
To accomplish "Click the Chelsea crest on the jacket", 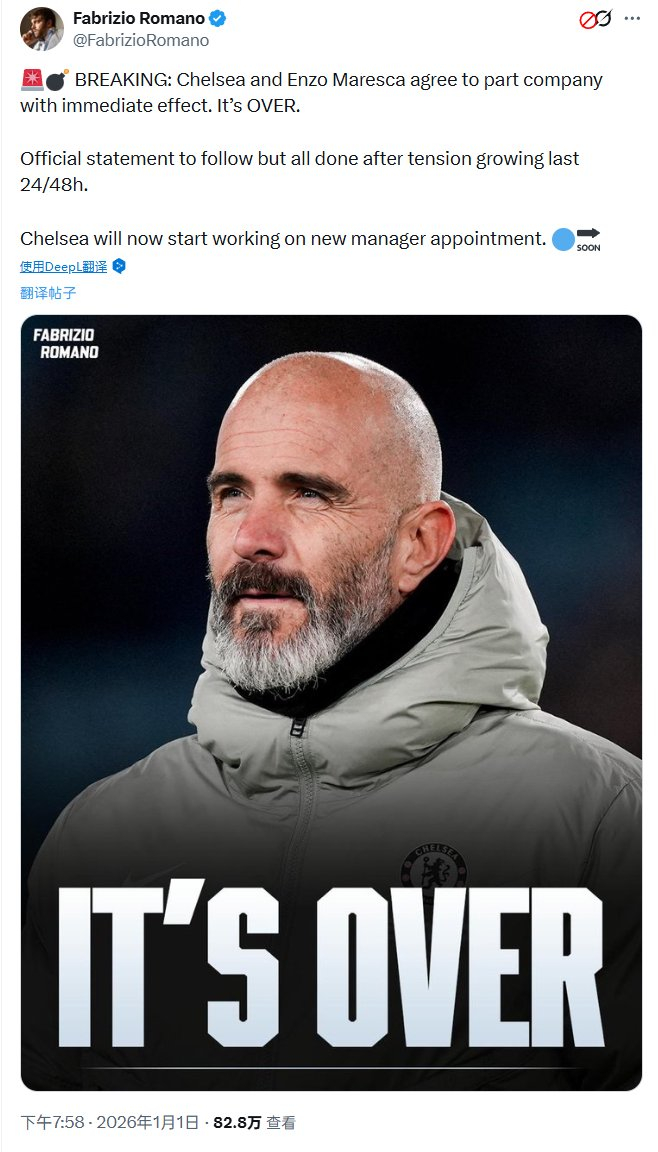I will [x=434, y=868].
